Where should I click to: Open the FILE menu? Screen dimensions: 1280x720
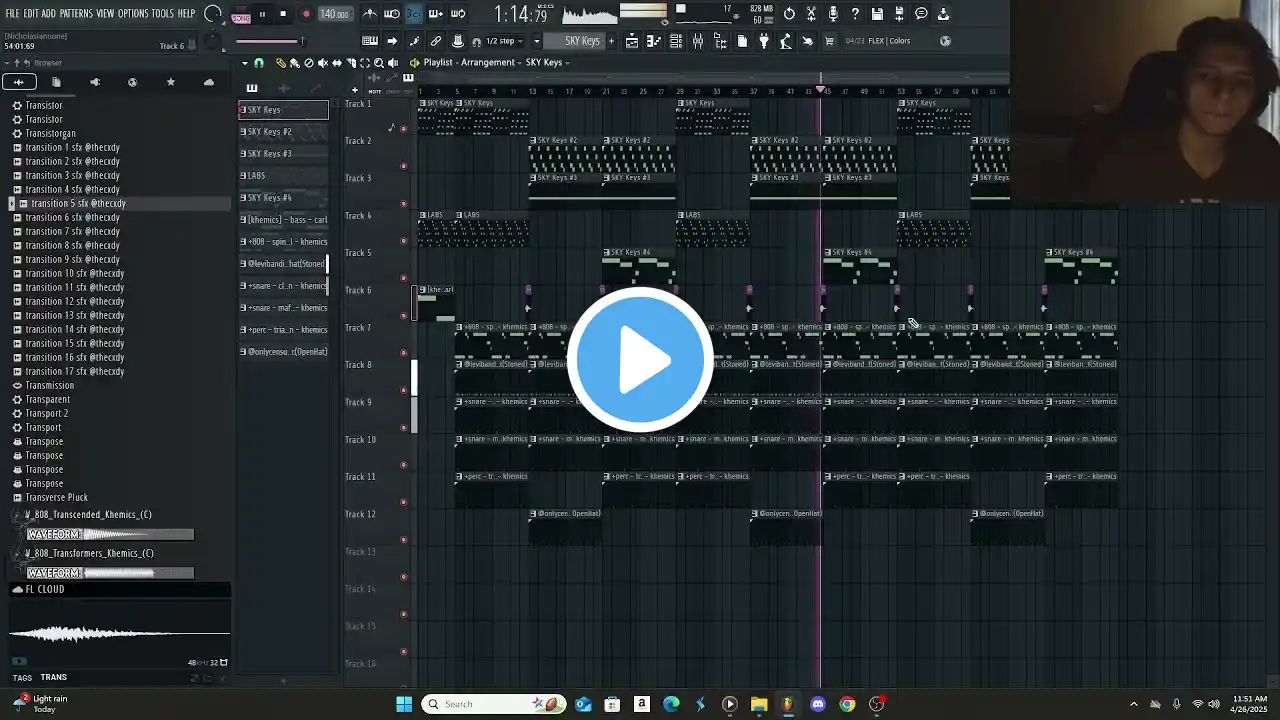12,14
